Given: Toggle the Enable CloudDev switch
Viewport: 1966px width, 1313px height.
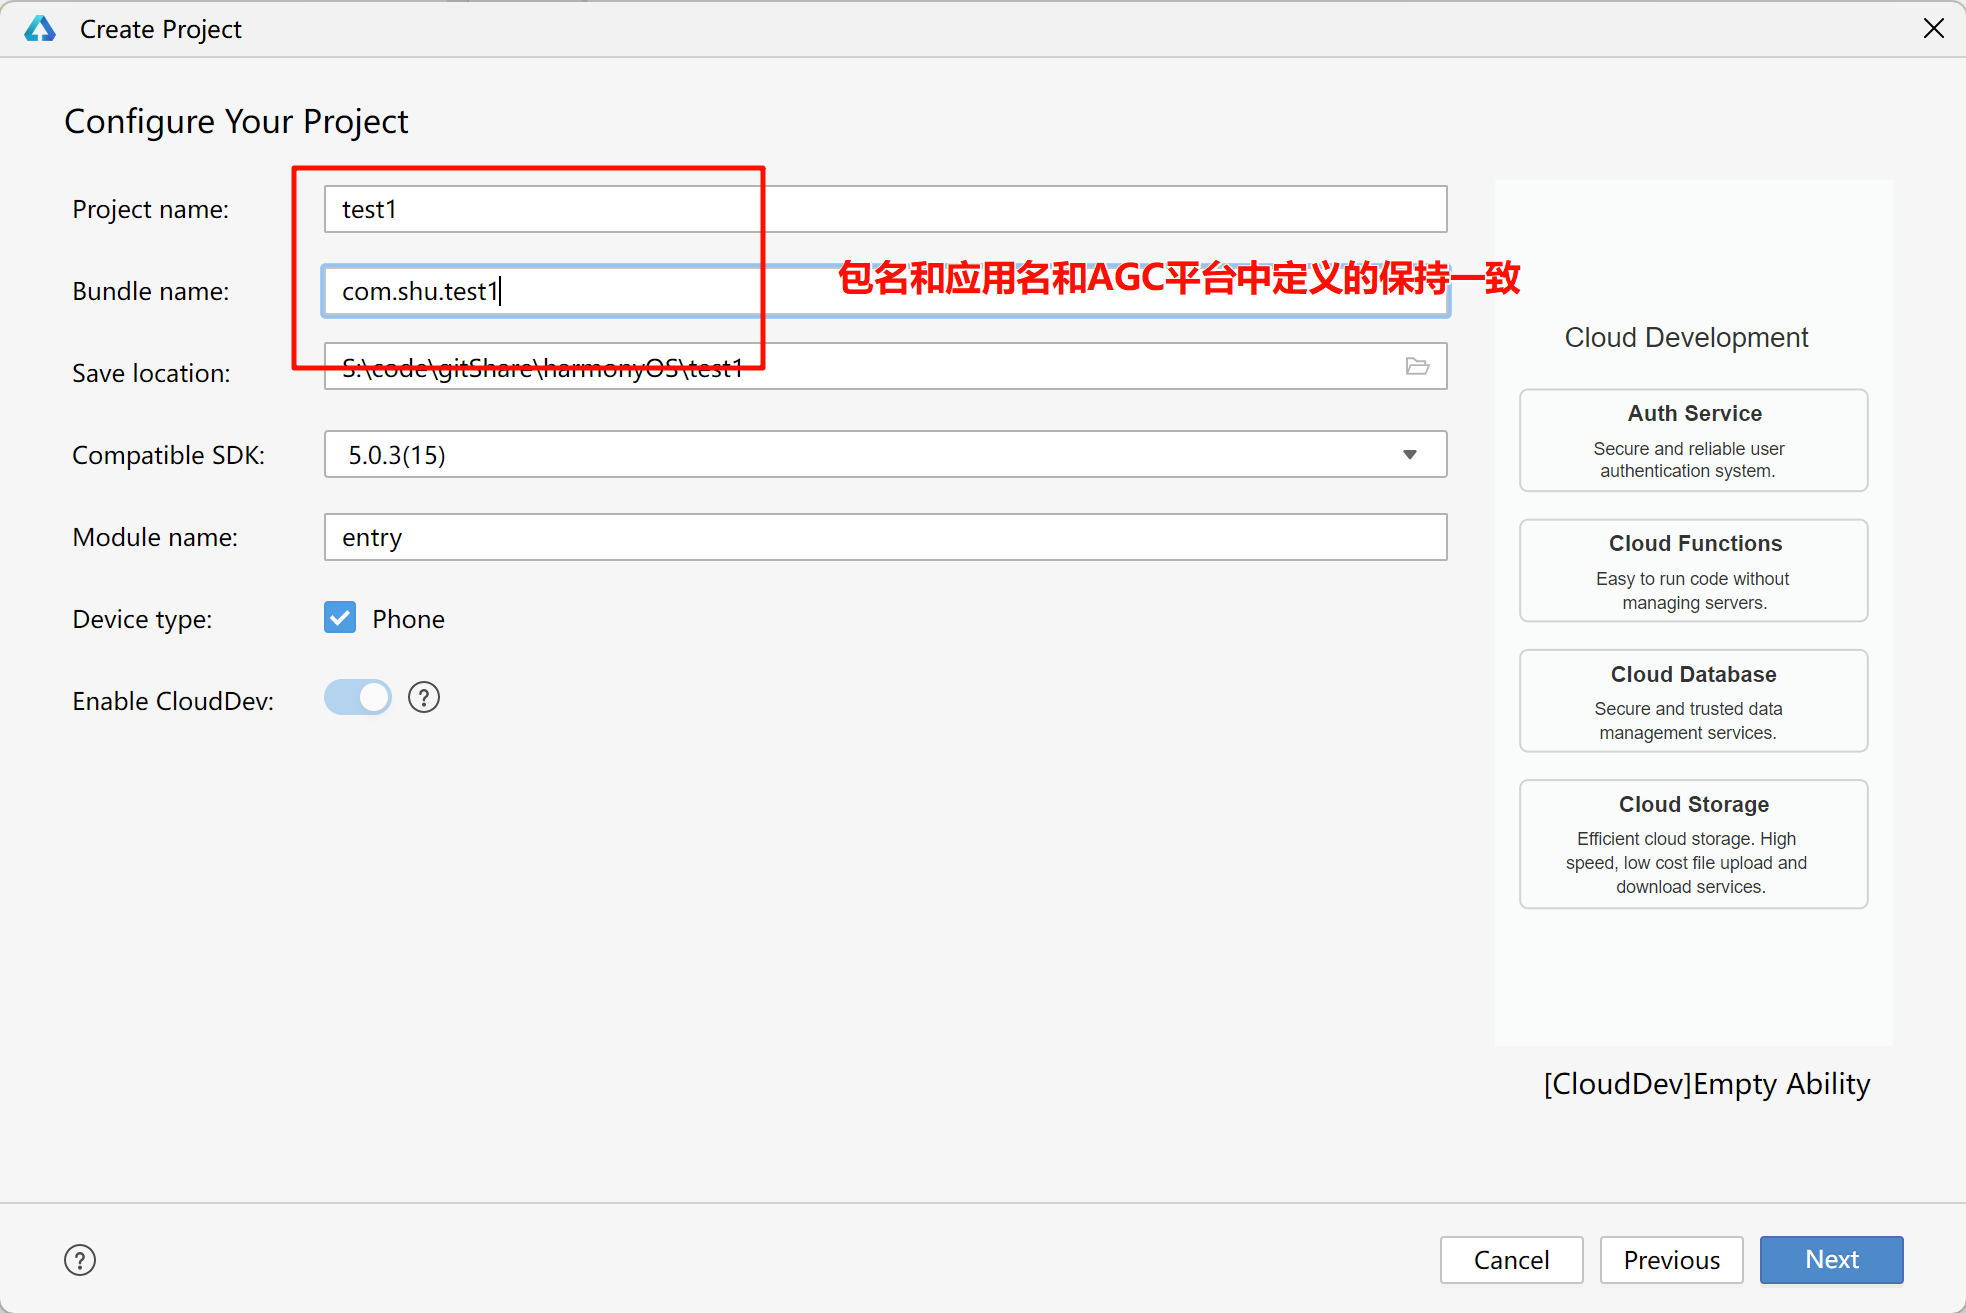Looking at the screenshot, I should [x=357, y=697].
